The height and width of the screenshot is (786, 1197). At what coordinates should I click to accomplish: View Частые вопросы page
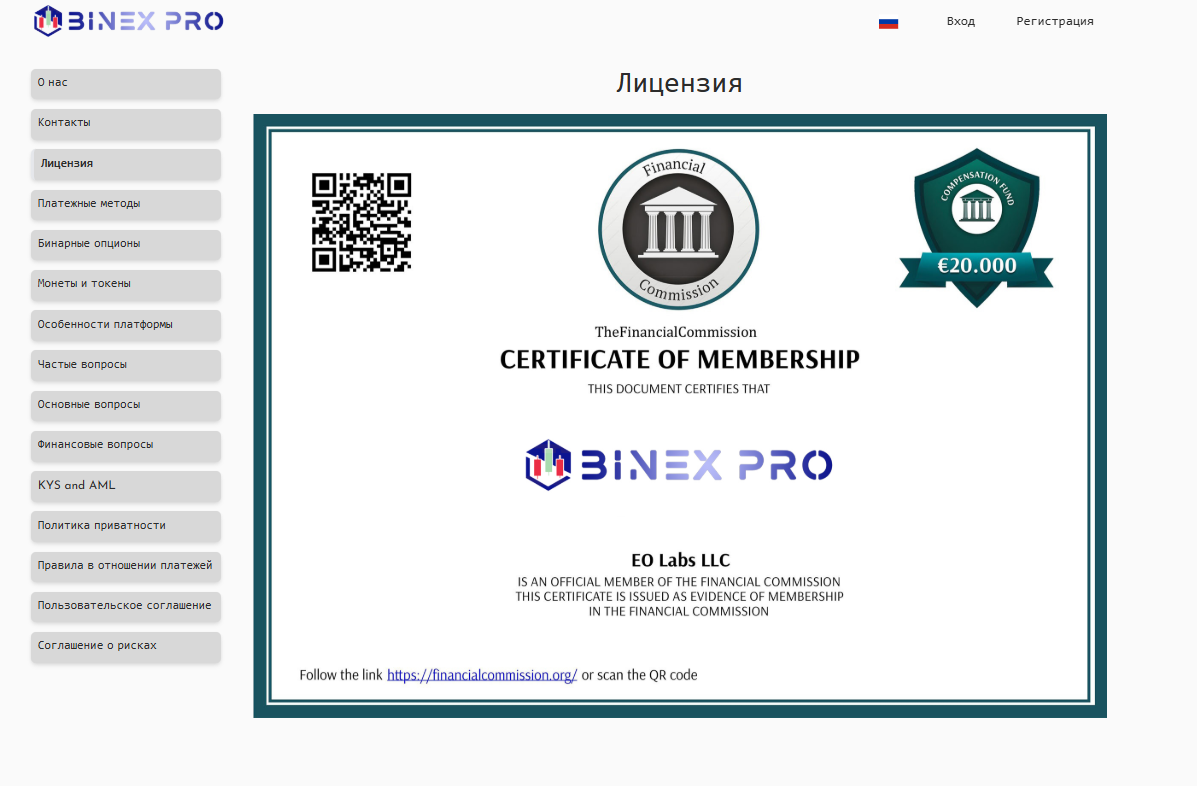(126, 365)
